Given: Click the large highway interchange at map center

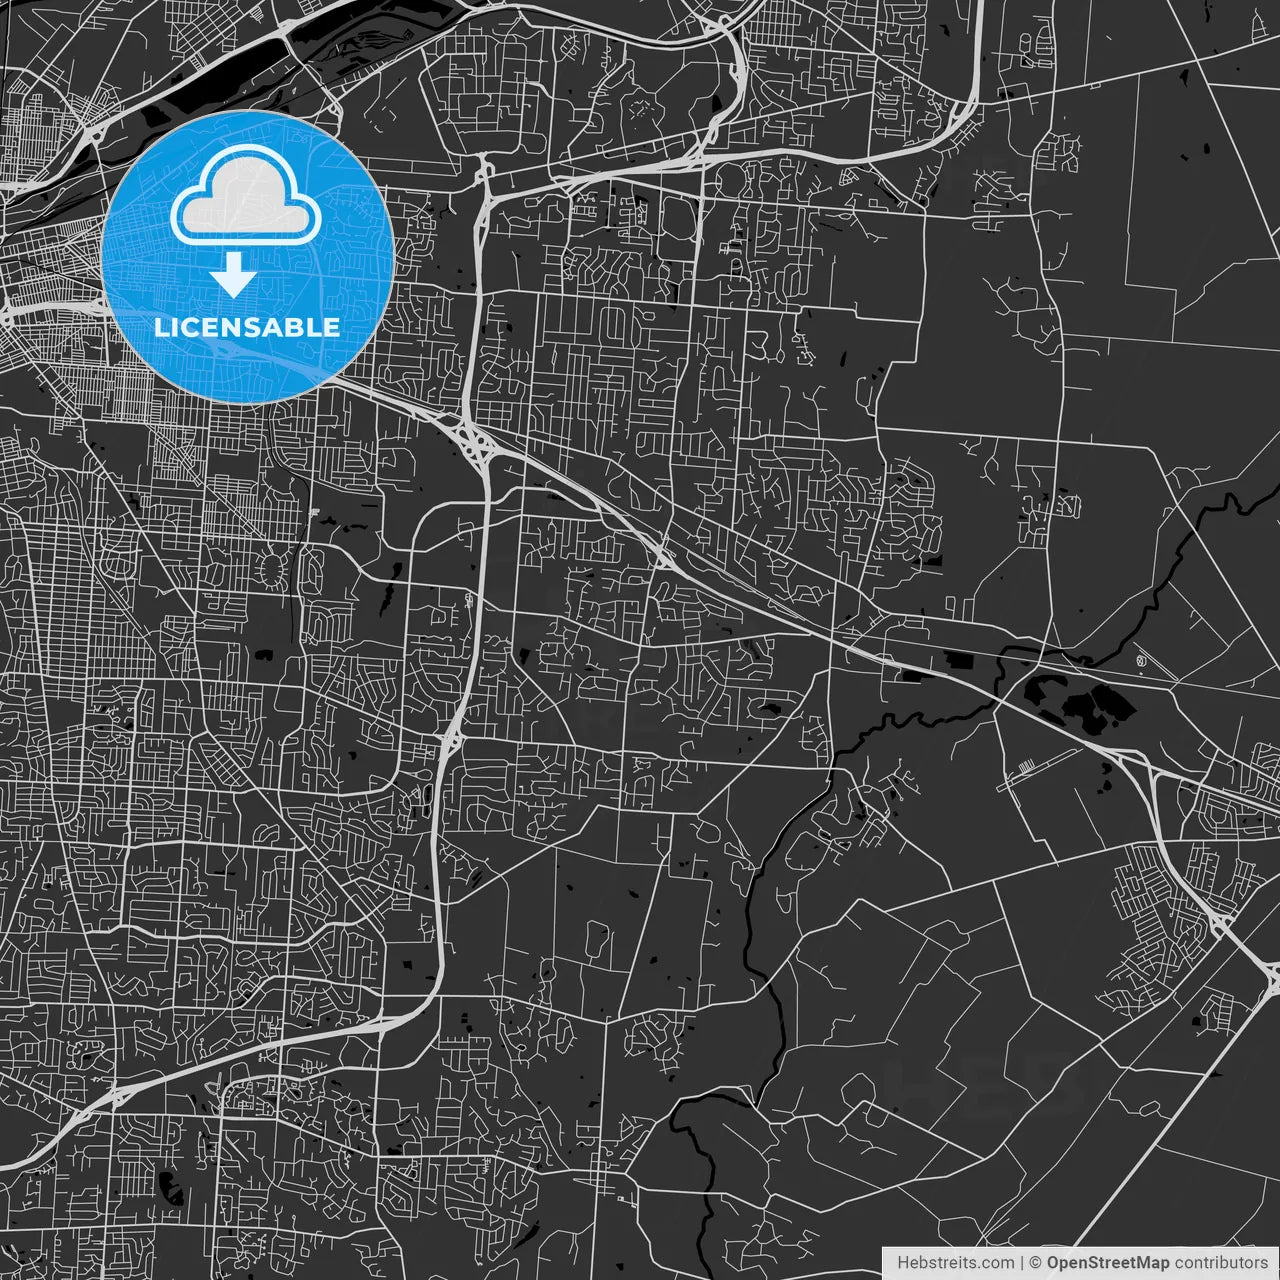Looking at the screenshot, I should click(x=474, y=441).
